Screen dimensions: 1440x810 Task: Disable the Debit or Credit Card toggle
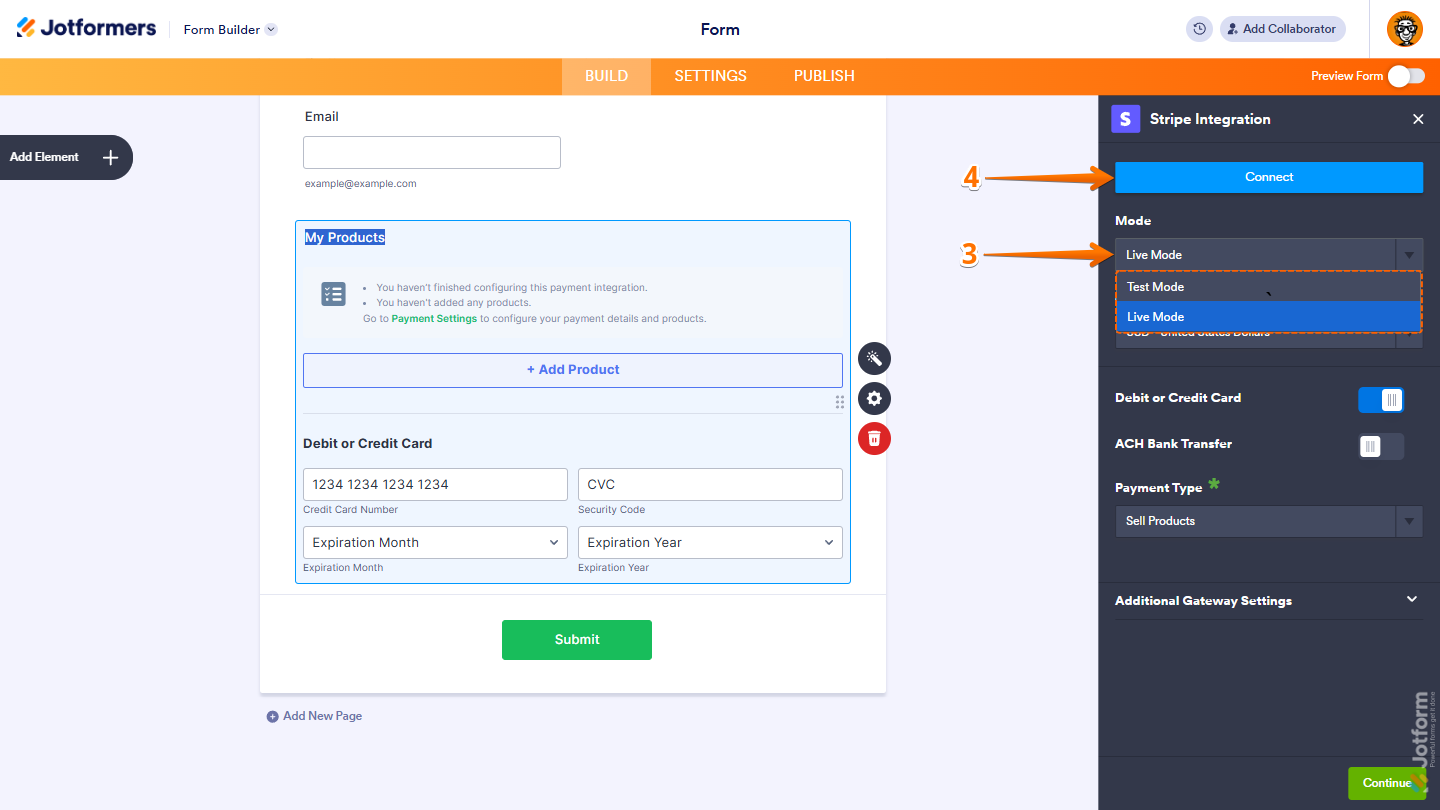1381,400
